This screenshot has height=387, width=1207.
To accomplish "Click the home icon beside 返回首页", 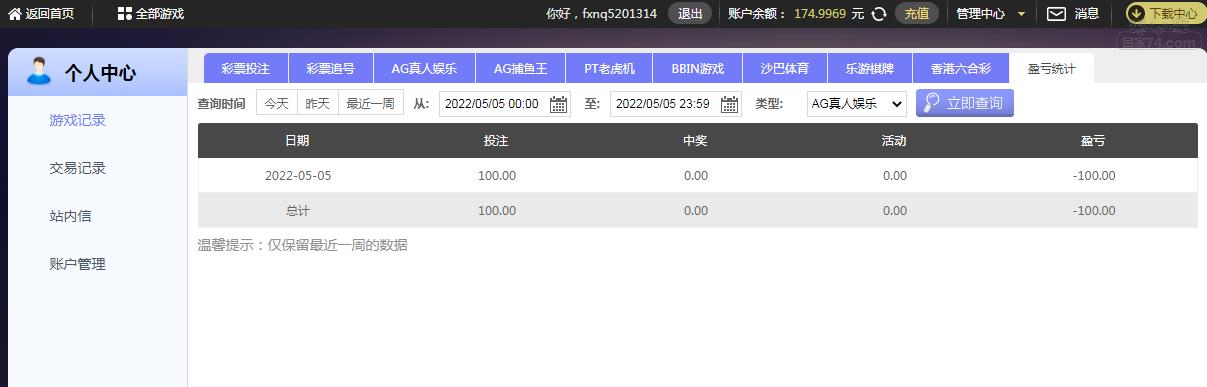I will (x=15, y=14).
